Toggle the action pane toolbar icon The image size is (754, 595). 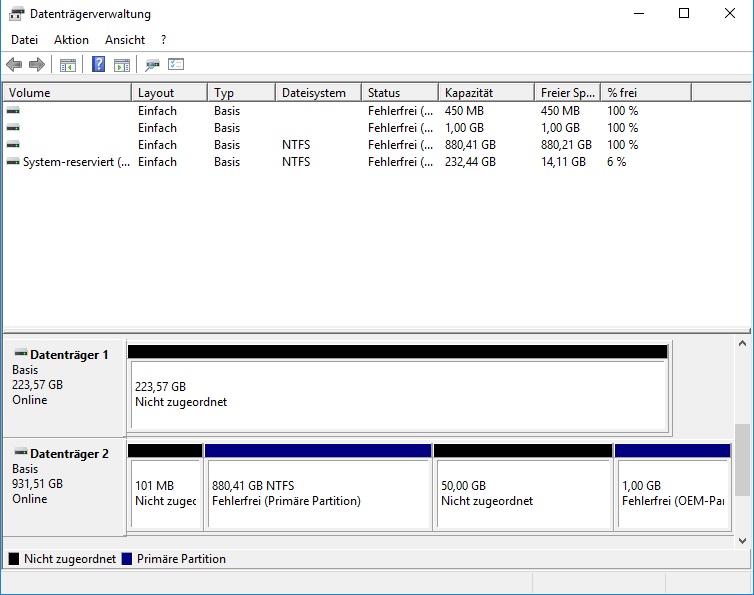[x=122, y=64]
